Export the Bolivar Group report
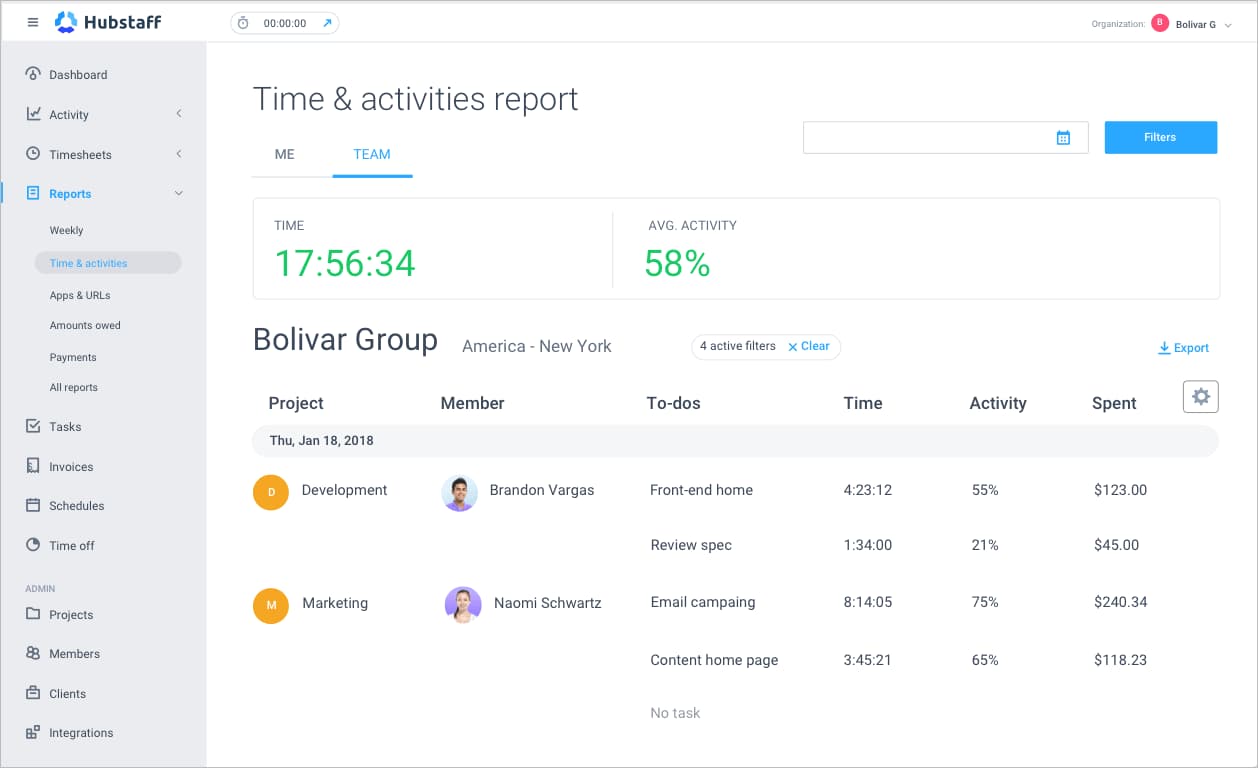Viewport: 1258px width, 768px height. (1184, 347)
